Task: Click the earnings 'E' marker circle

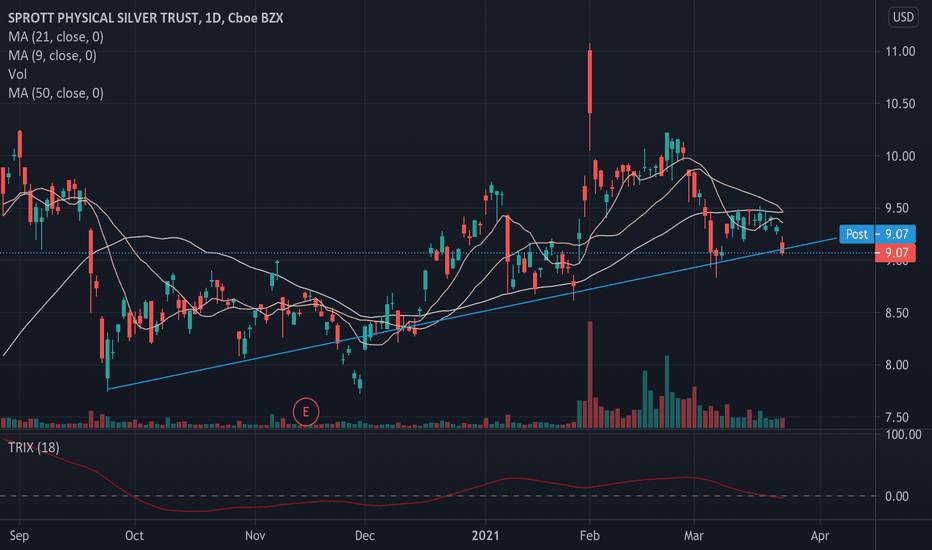Action: point(306,411)
